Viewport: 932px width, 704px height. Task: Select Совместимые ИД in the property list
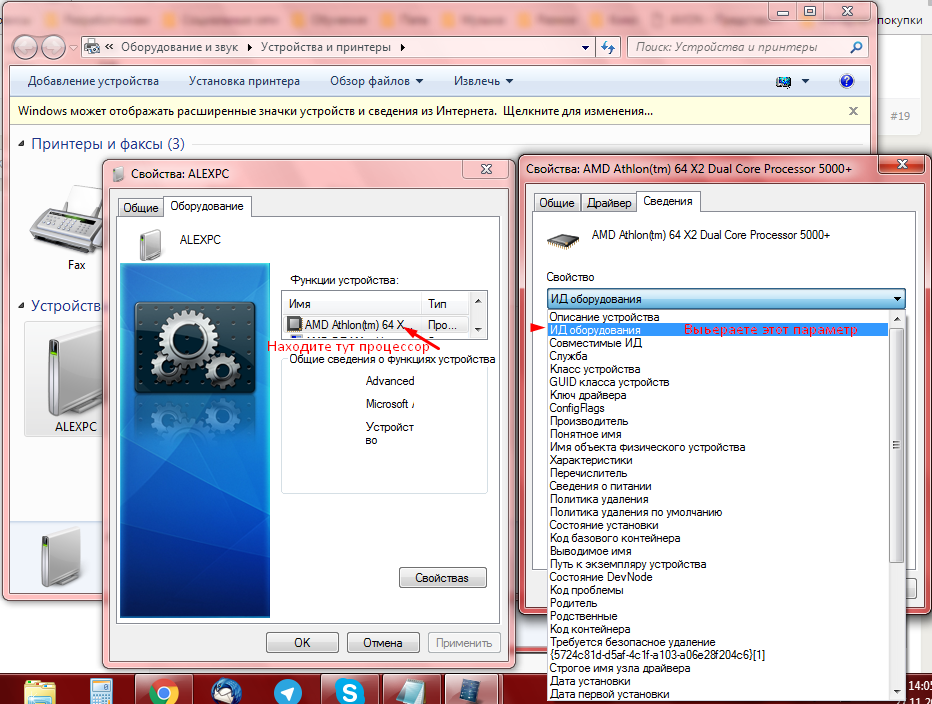pos(596,342)
